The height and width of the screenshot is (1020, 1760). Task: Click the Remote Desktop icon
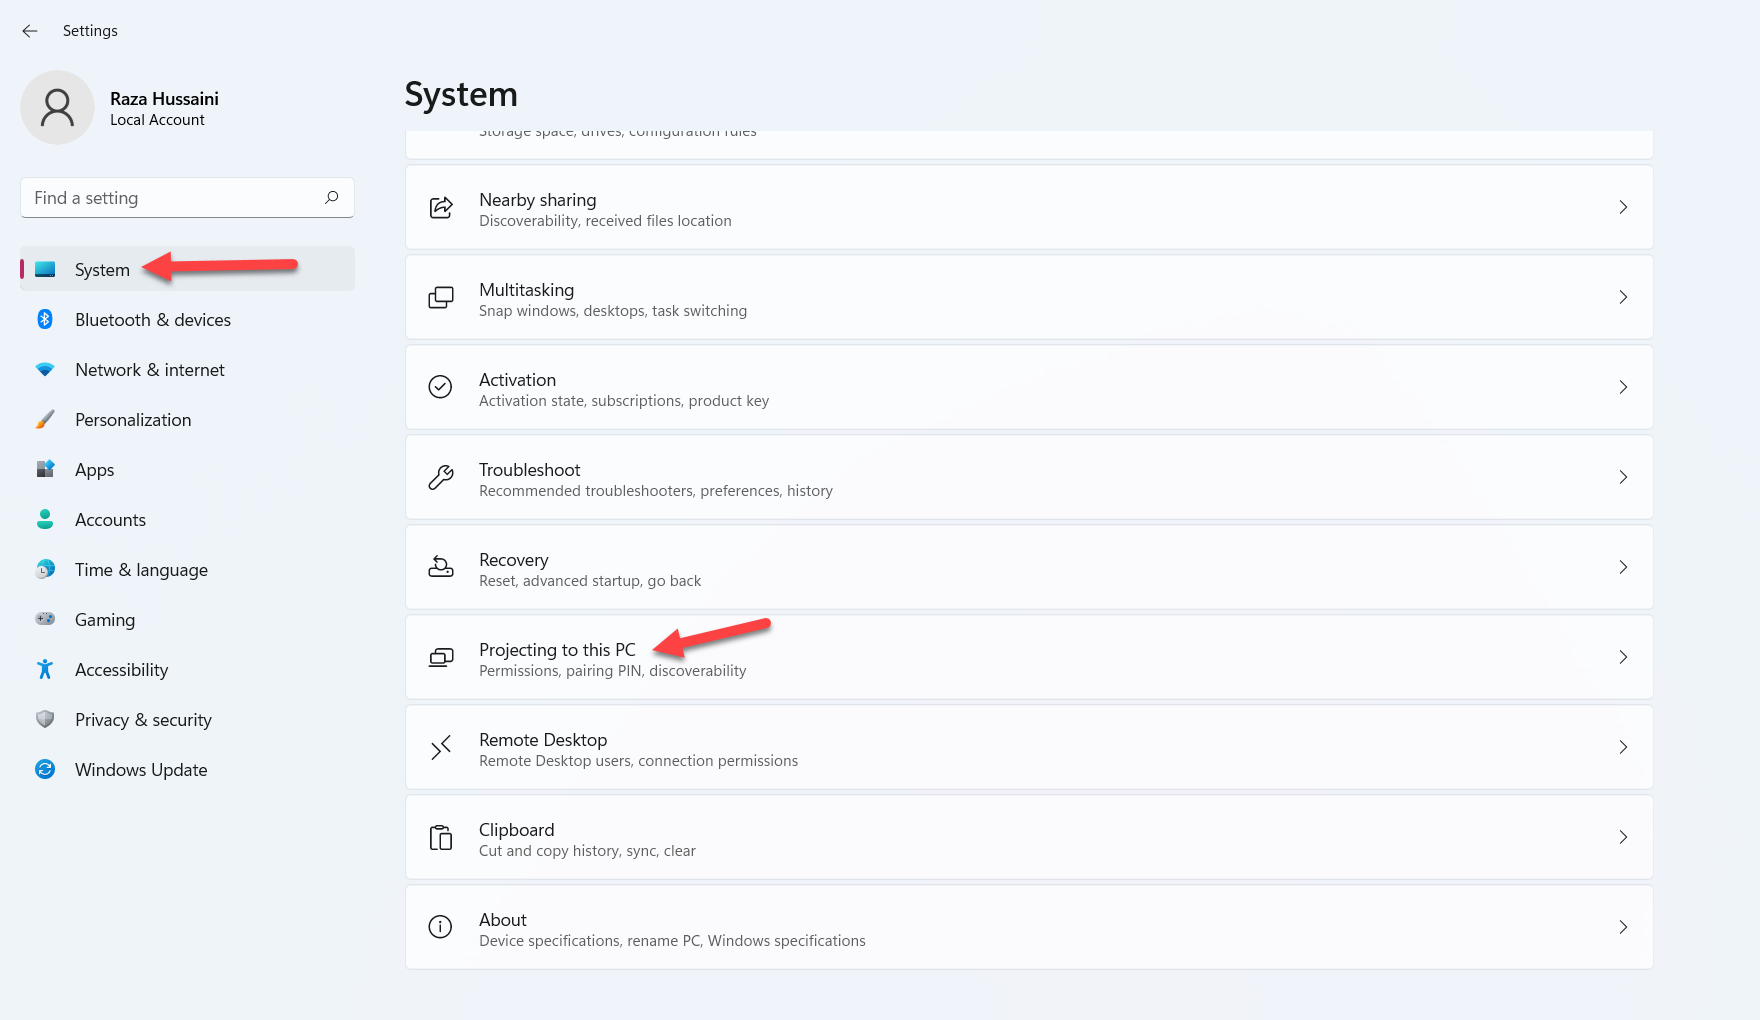[441, 748]
